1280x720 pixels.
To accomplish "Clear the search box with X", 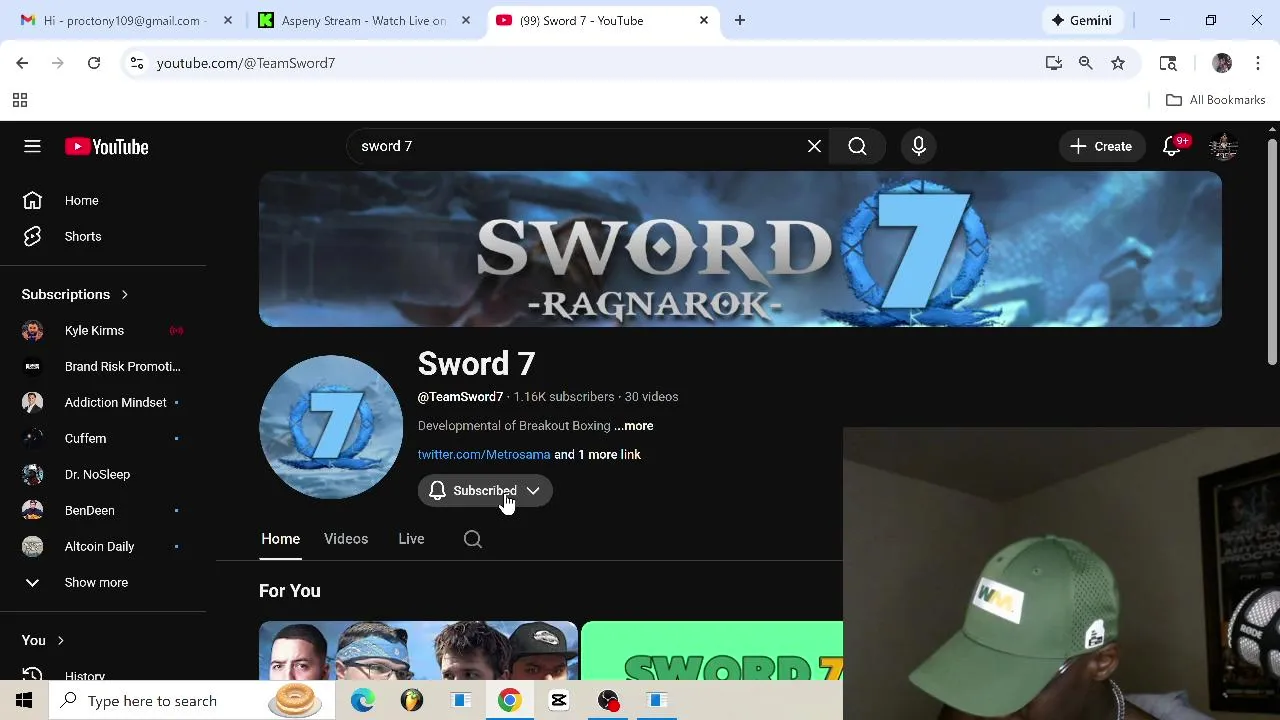I will click(814, 146).
